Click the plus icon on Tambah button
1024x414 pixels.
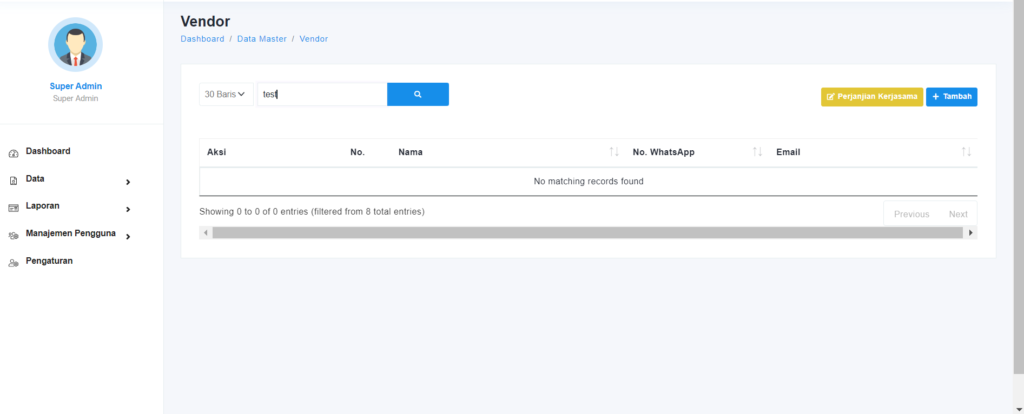click(935, 97)
